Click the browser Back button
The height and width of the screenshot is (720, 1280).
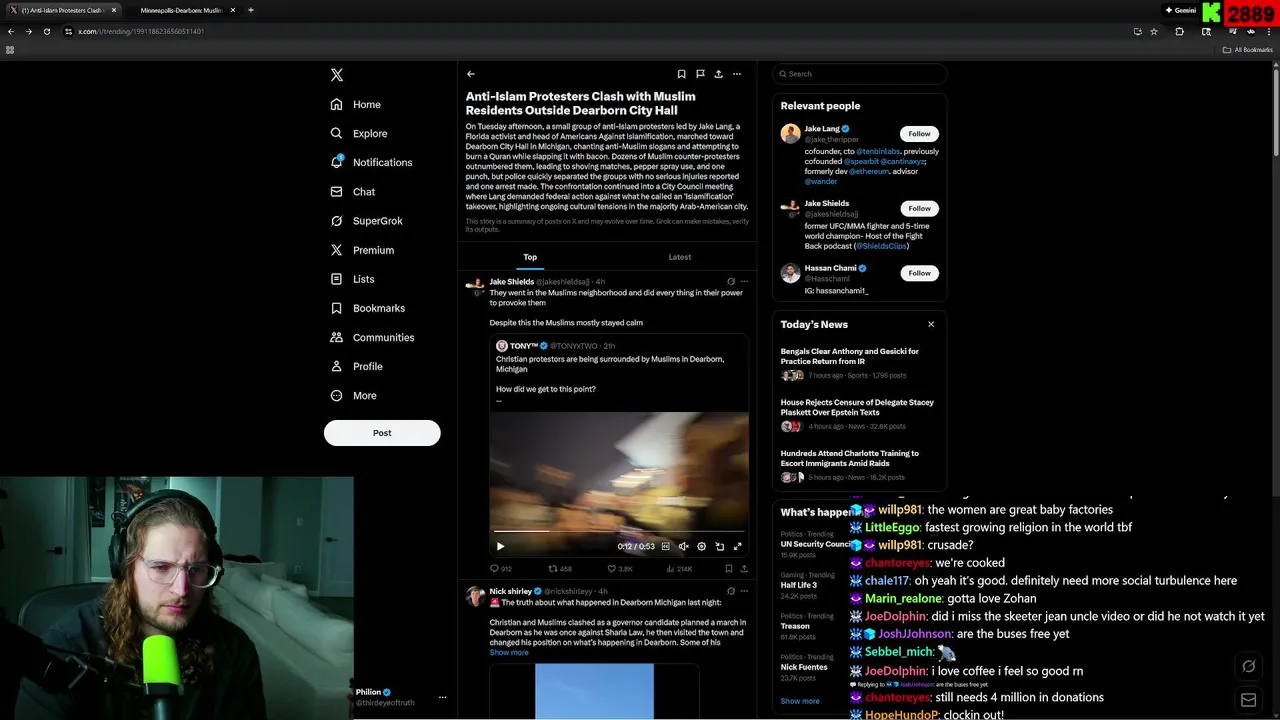tap(11, 31)
